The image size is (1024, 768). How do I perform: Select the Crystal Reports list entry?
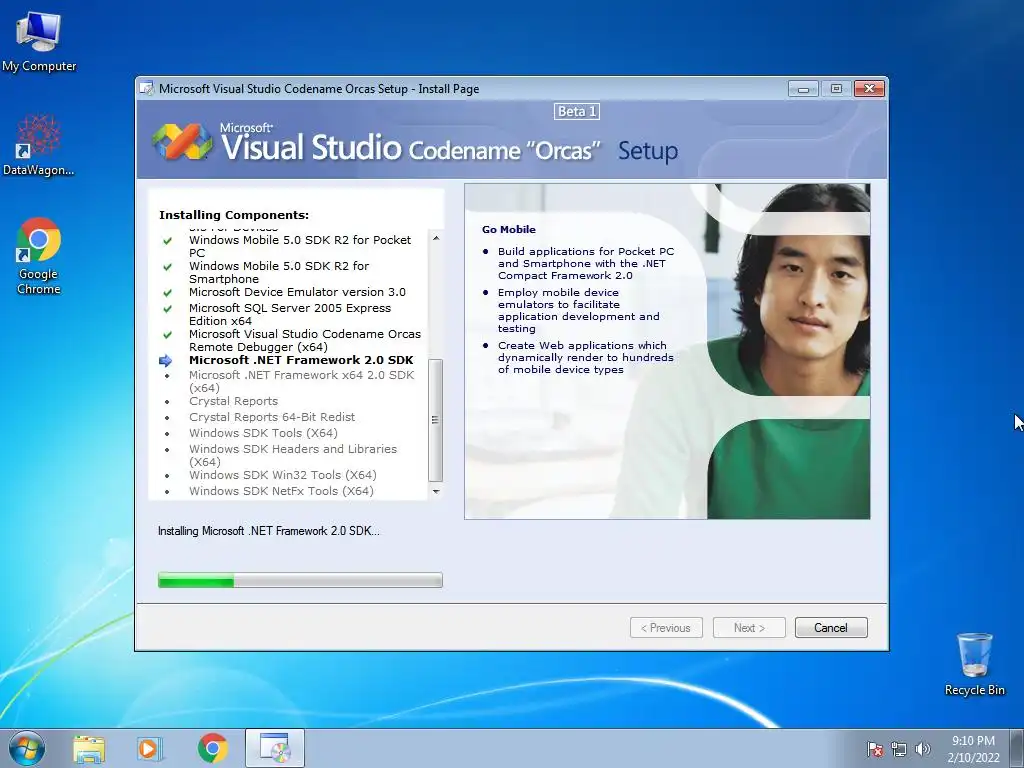(233, 401)
